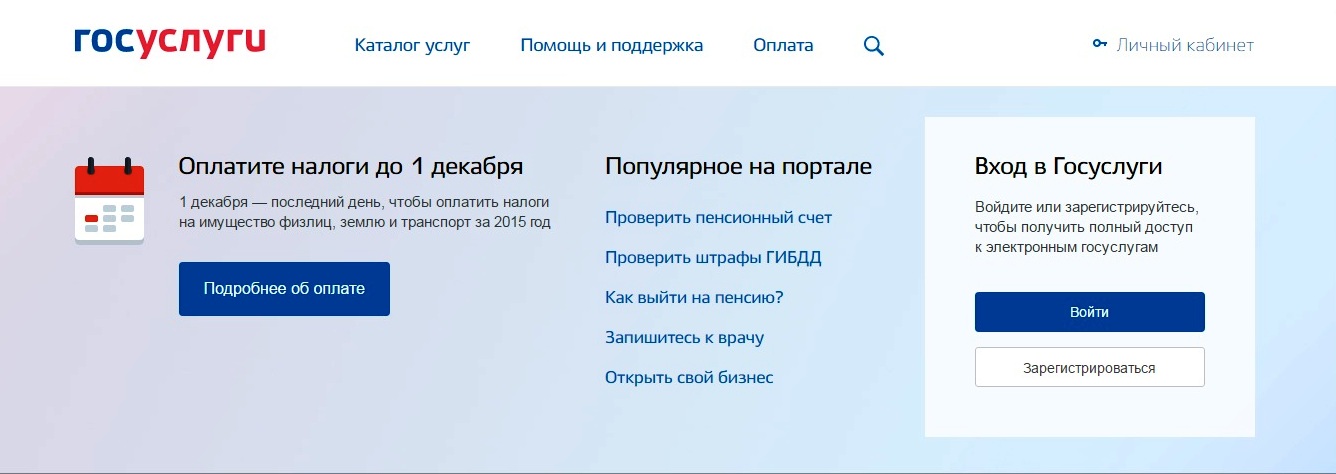Click heading Оплатите налоги до 1 декабря
The height and width of the screenshot is (474, 1336).
tap(351, 166)
